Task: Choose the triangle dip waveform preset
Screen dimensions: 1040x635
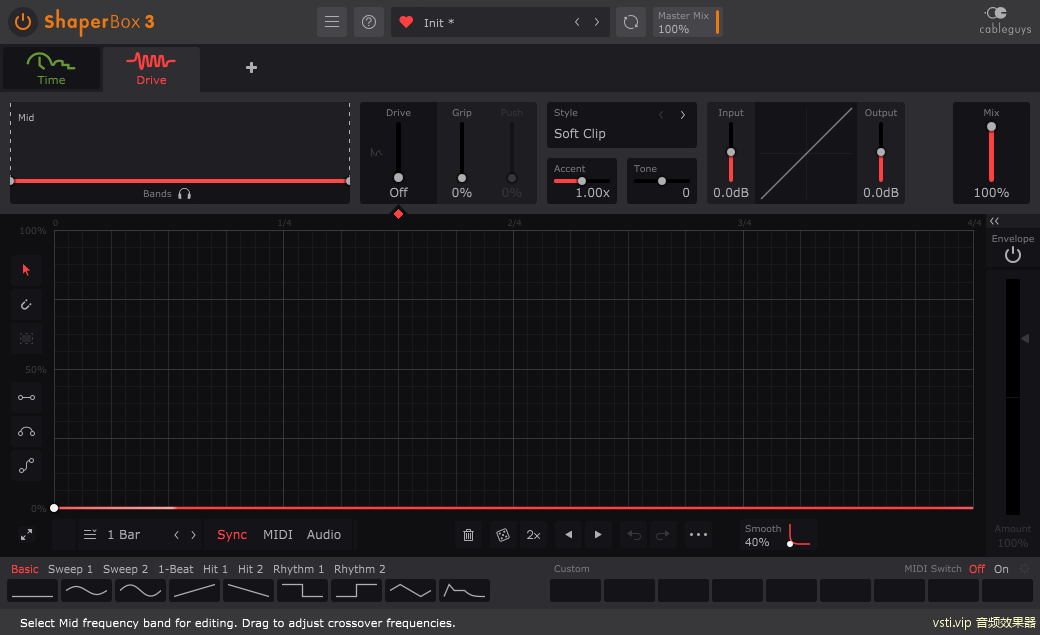Action: (411, 591)
